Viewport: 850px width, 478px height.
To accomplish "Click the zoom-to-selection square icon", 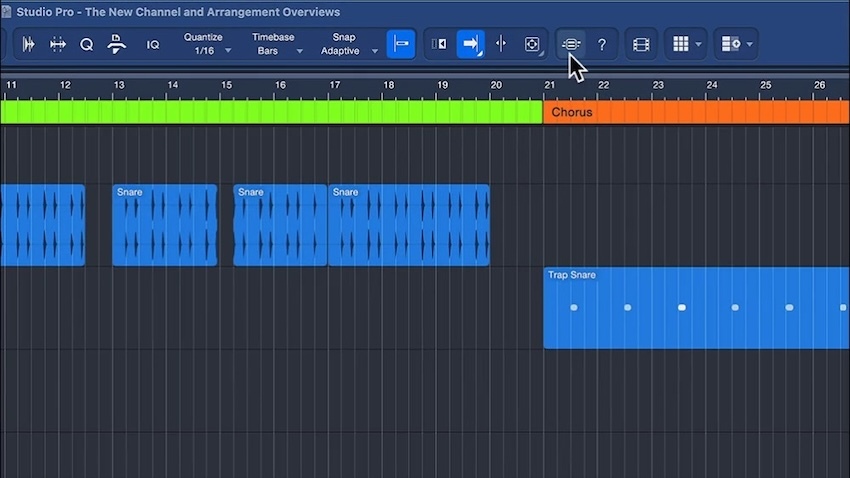I will click(532, 44).
